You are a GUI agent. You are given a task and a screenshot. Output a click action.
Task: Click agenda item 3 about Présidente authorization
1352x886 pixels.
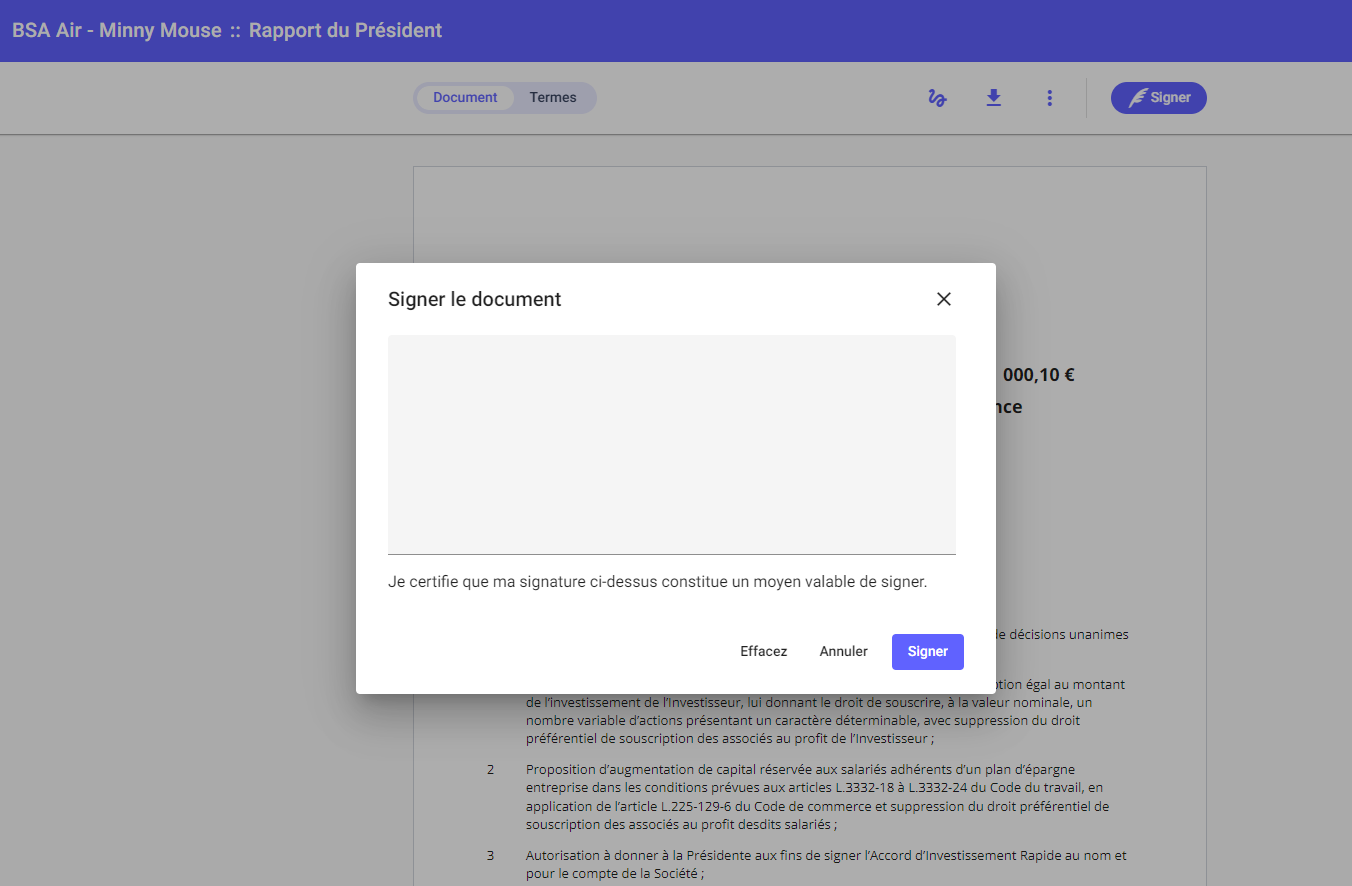point(825,864)
